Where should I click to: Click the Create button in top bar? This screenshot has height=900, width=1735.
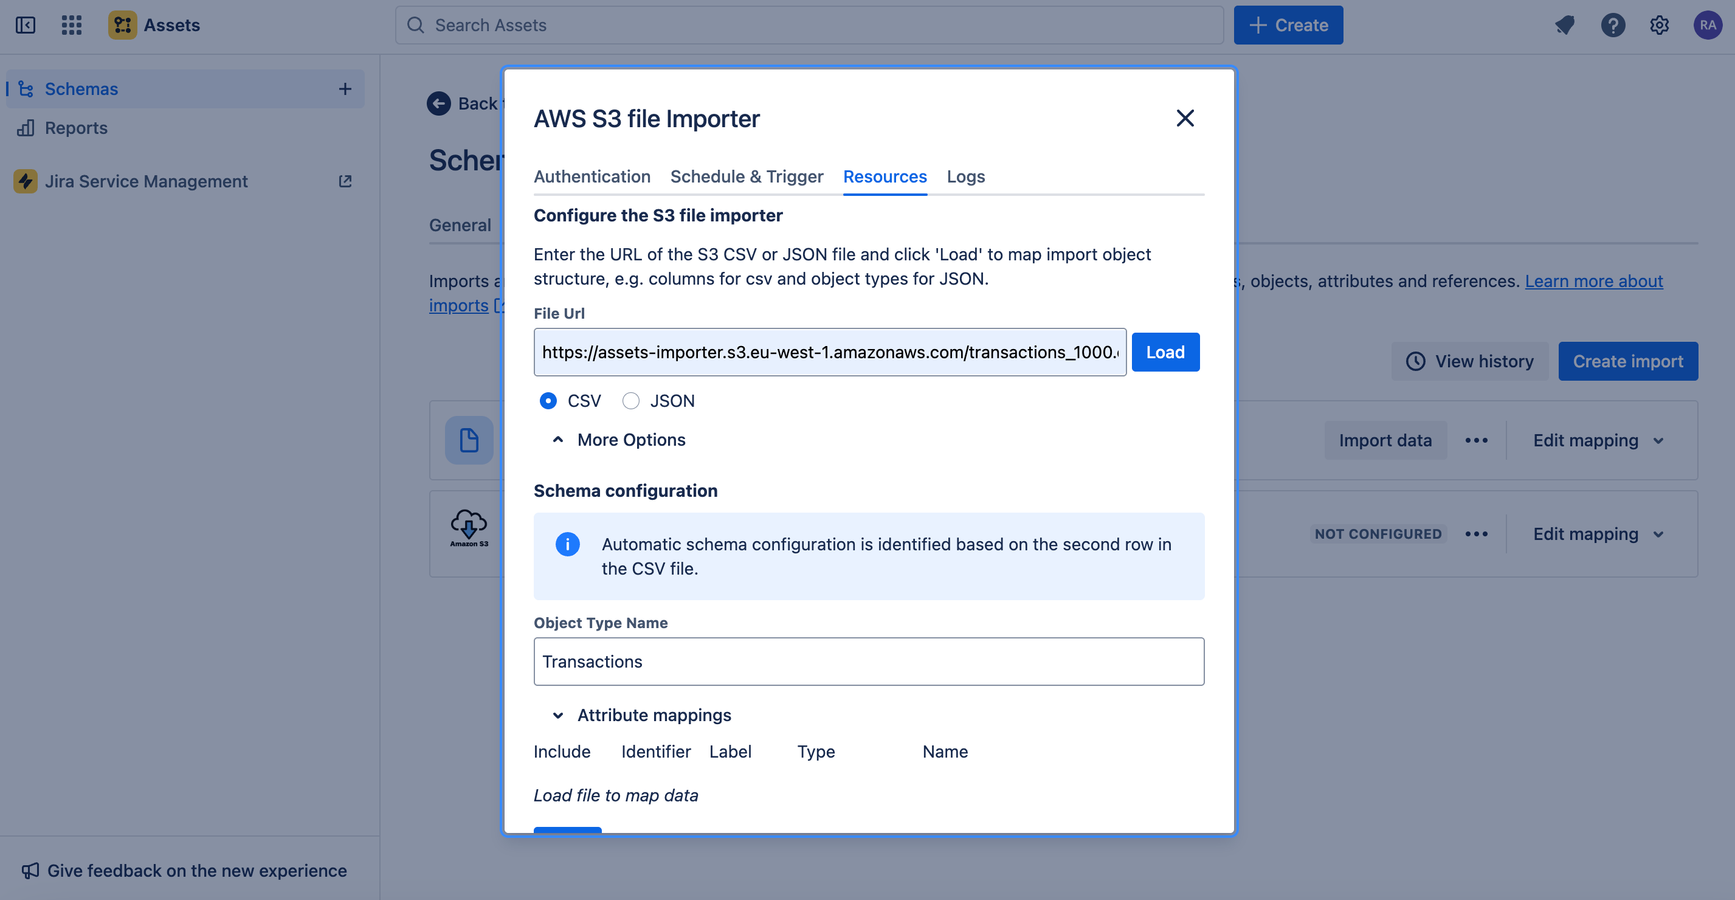(x=1288, y=25)
